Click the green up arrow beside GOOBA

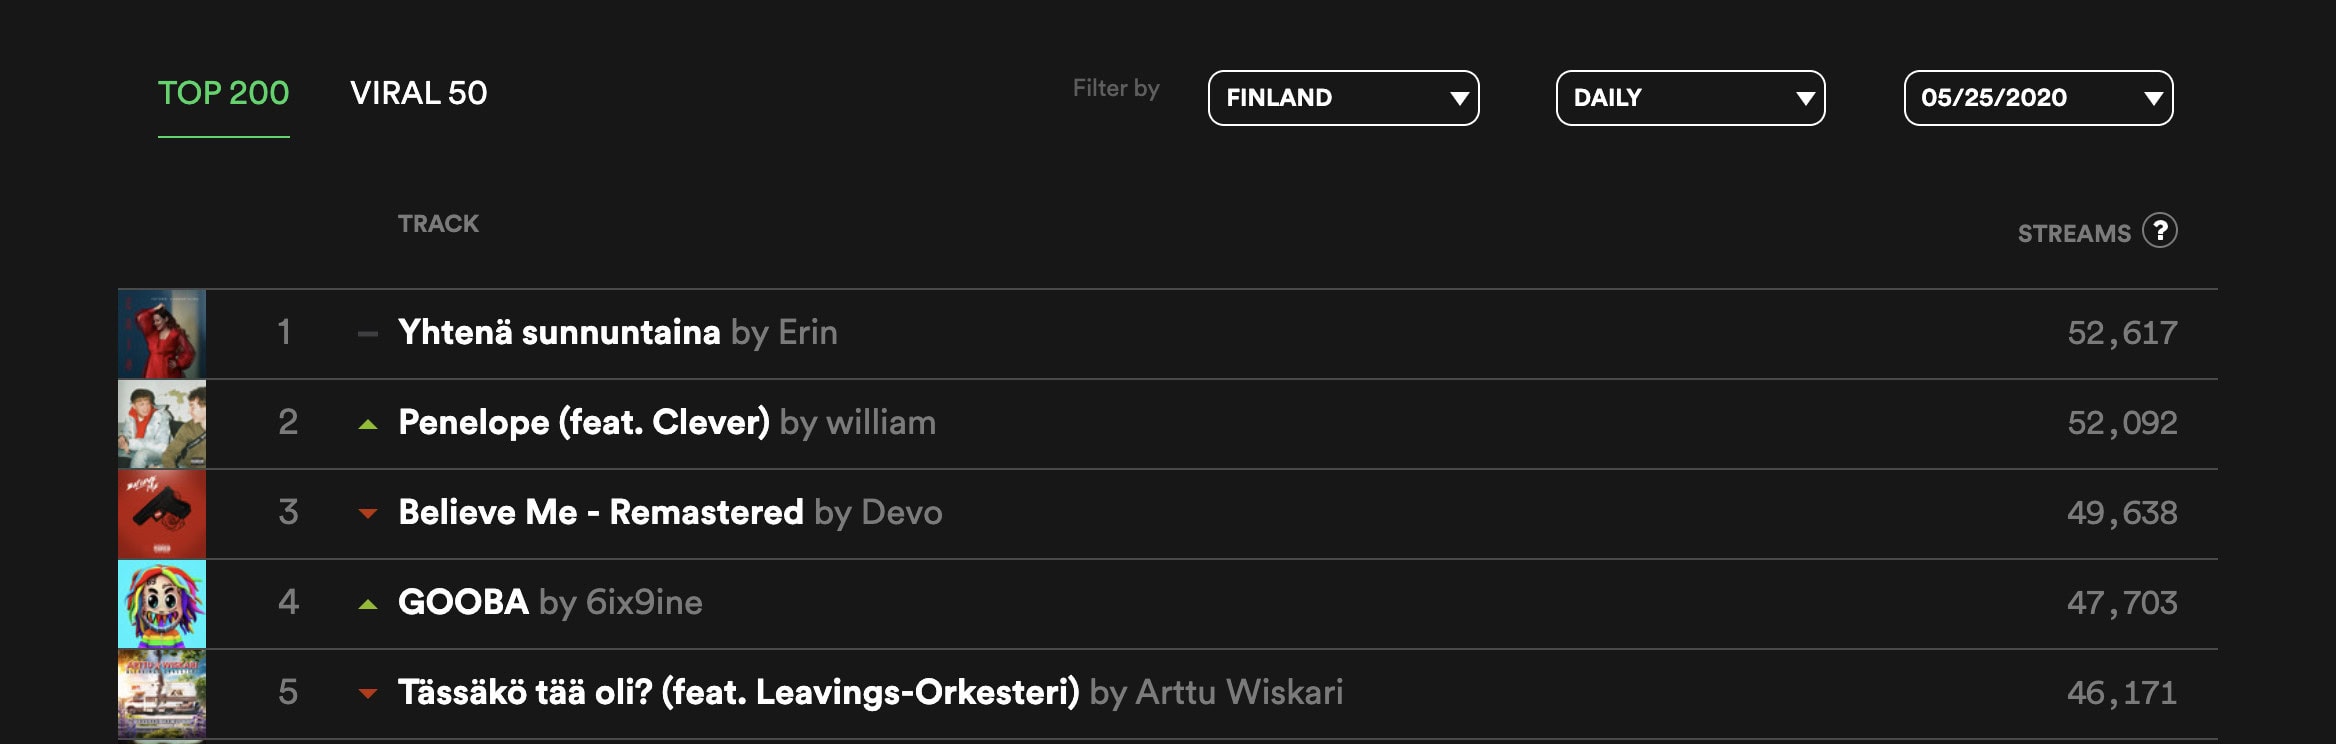[x=368, y=604]
